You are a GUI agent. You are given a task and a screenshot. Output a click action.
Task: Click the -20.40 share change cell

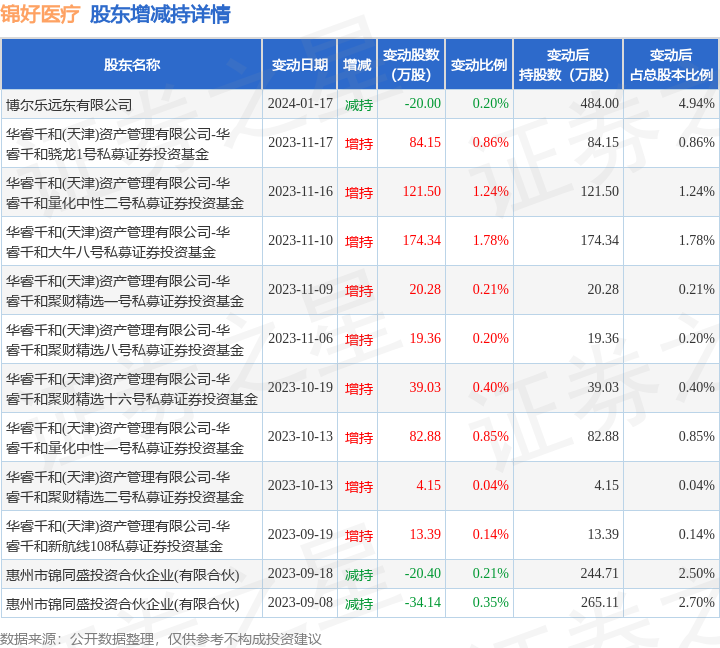pyautogui.click(x=422, y=575)
